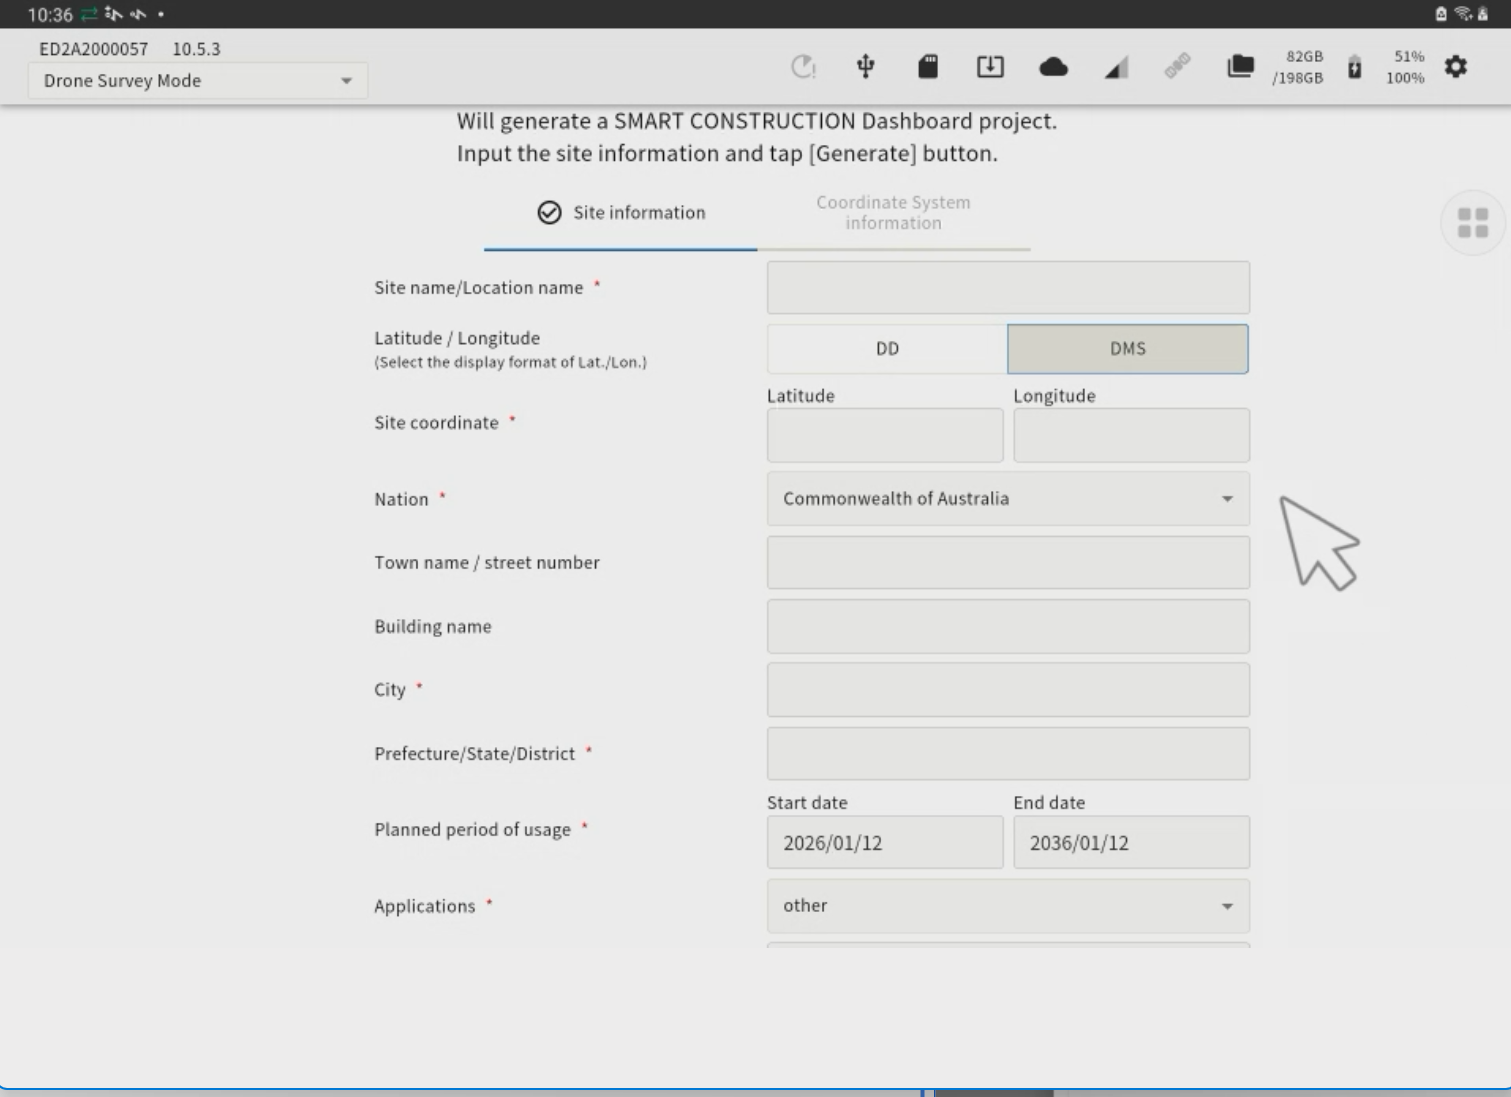Focus the Prefecture/State/District field

(1008, 754)
